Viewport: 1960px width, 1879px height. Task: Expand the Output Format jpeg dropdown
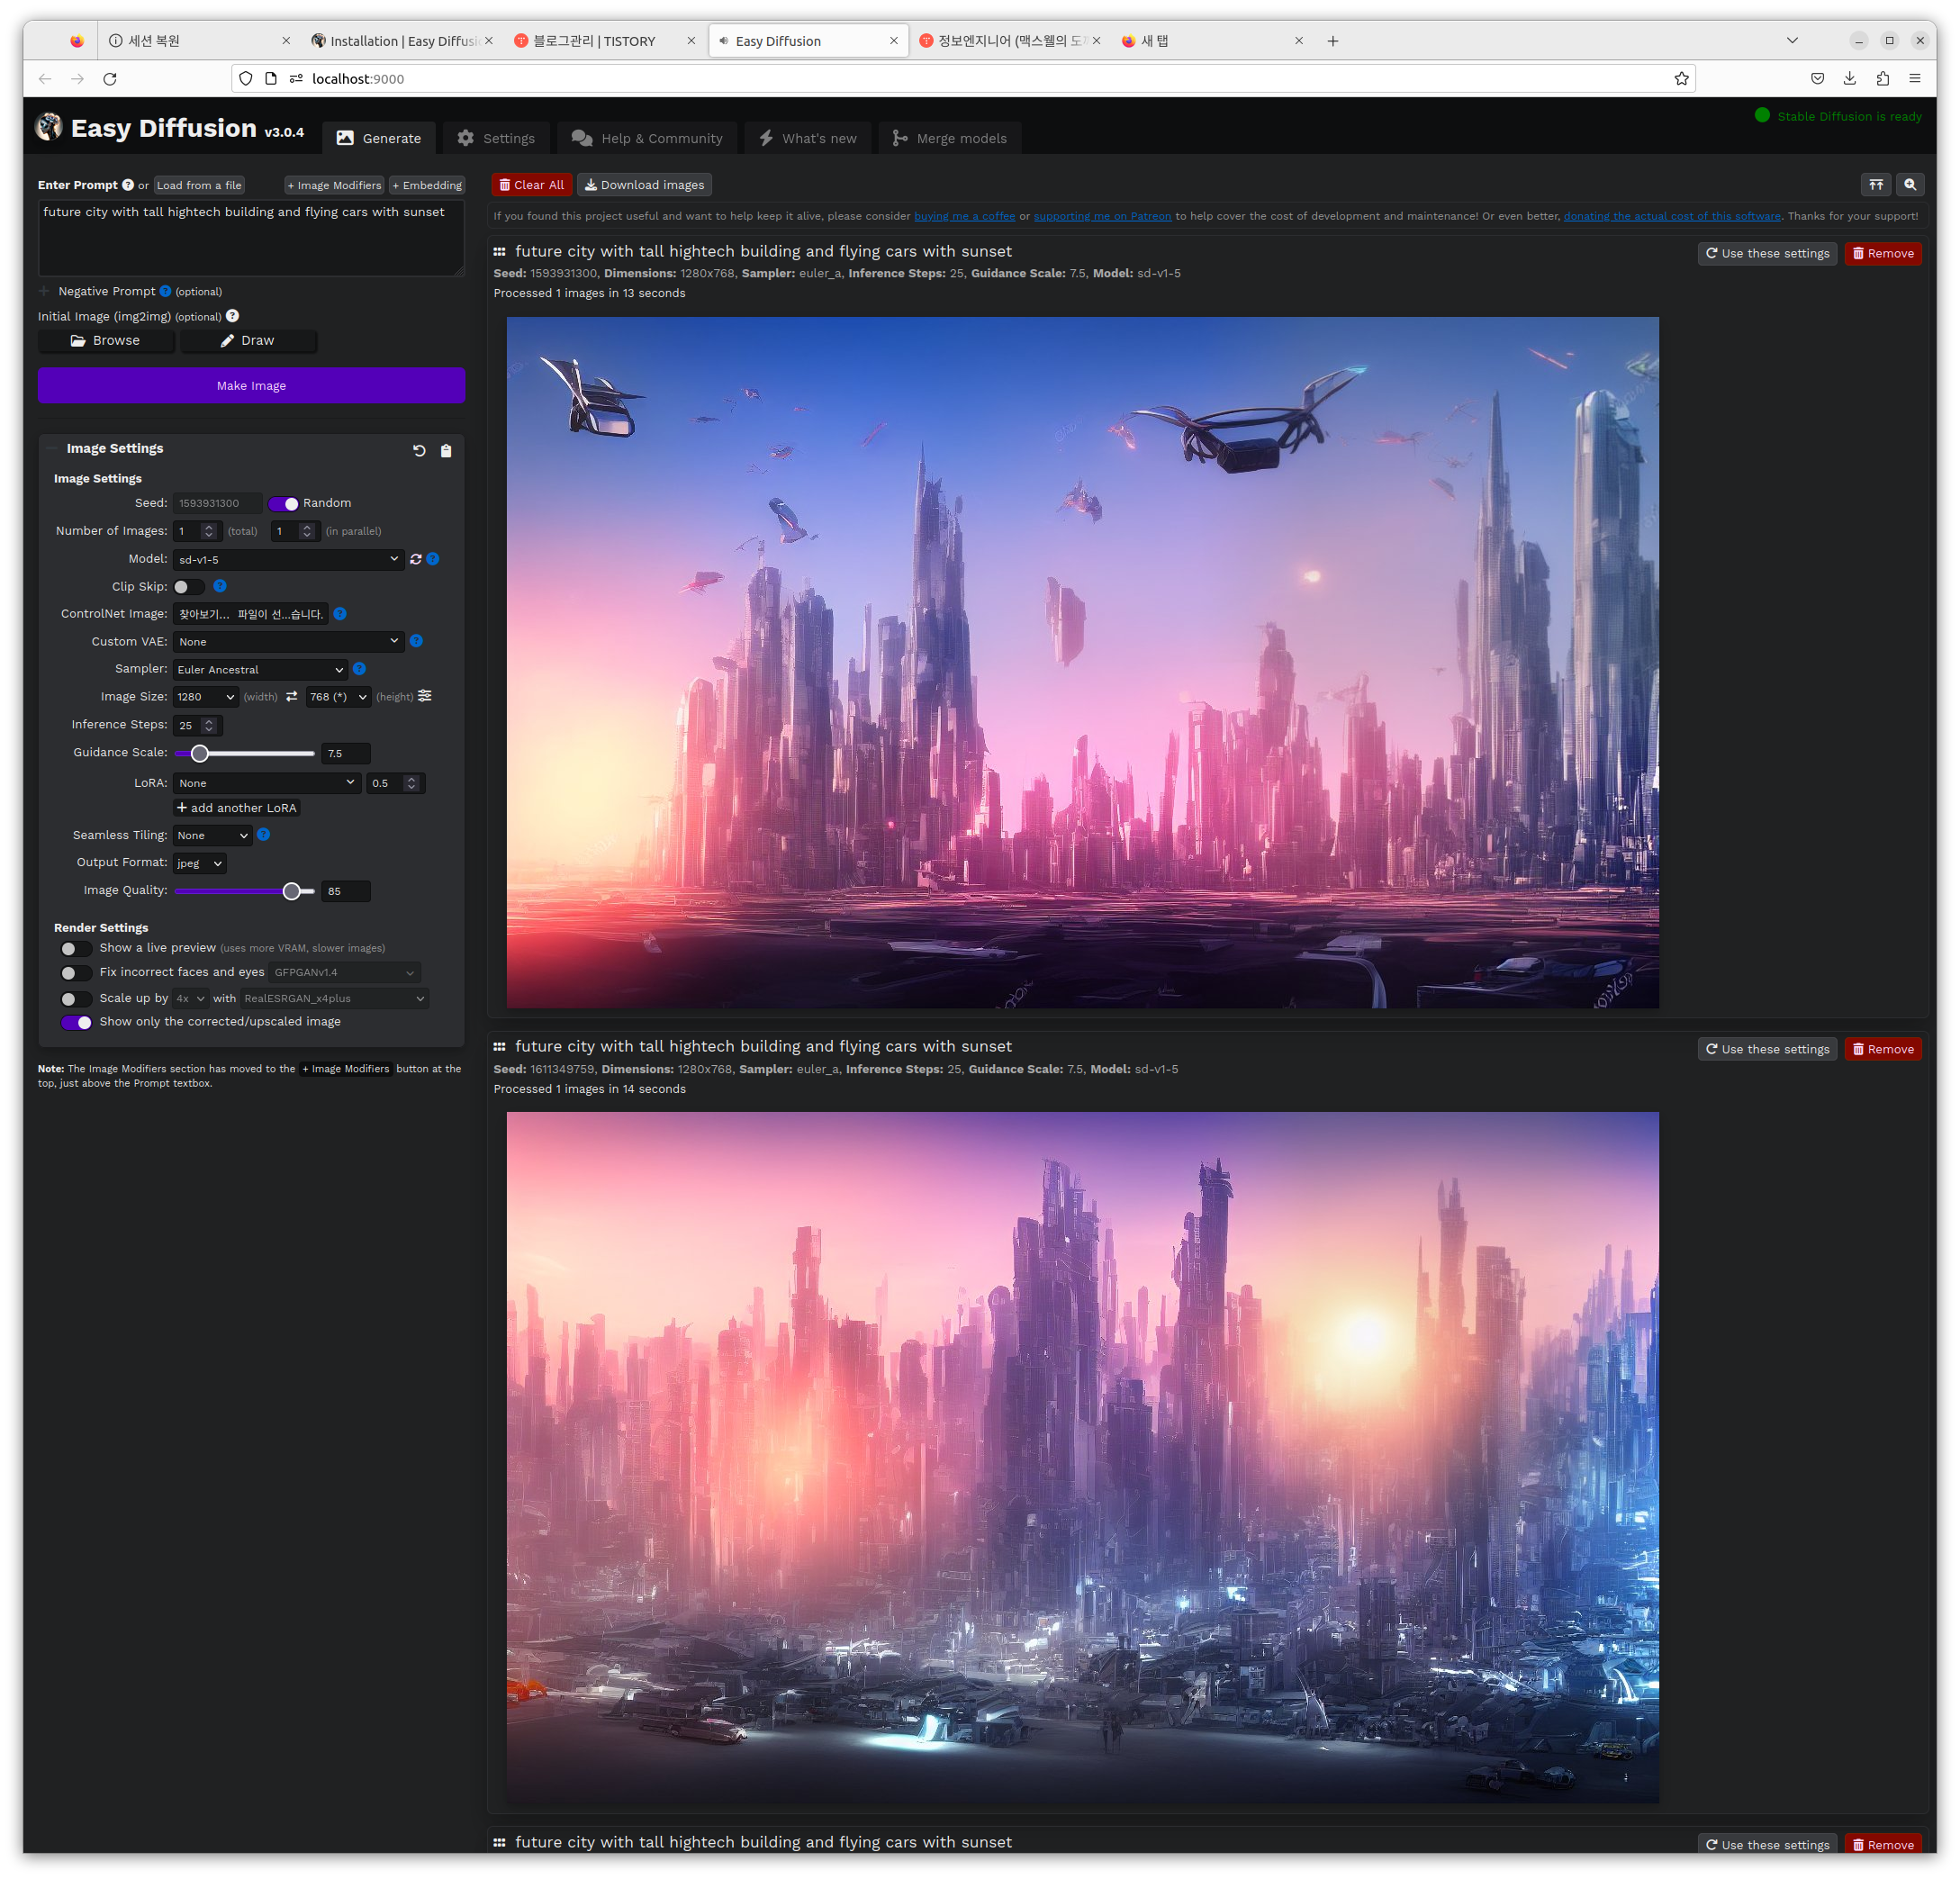199,863
